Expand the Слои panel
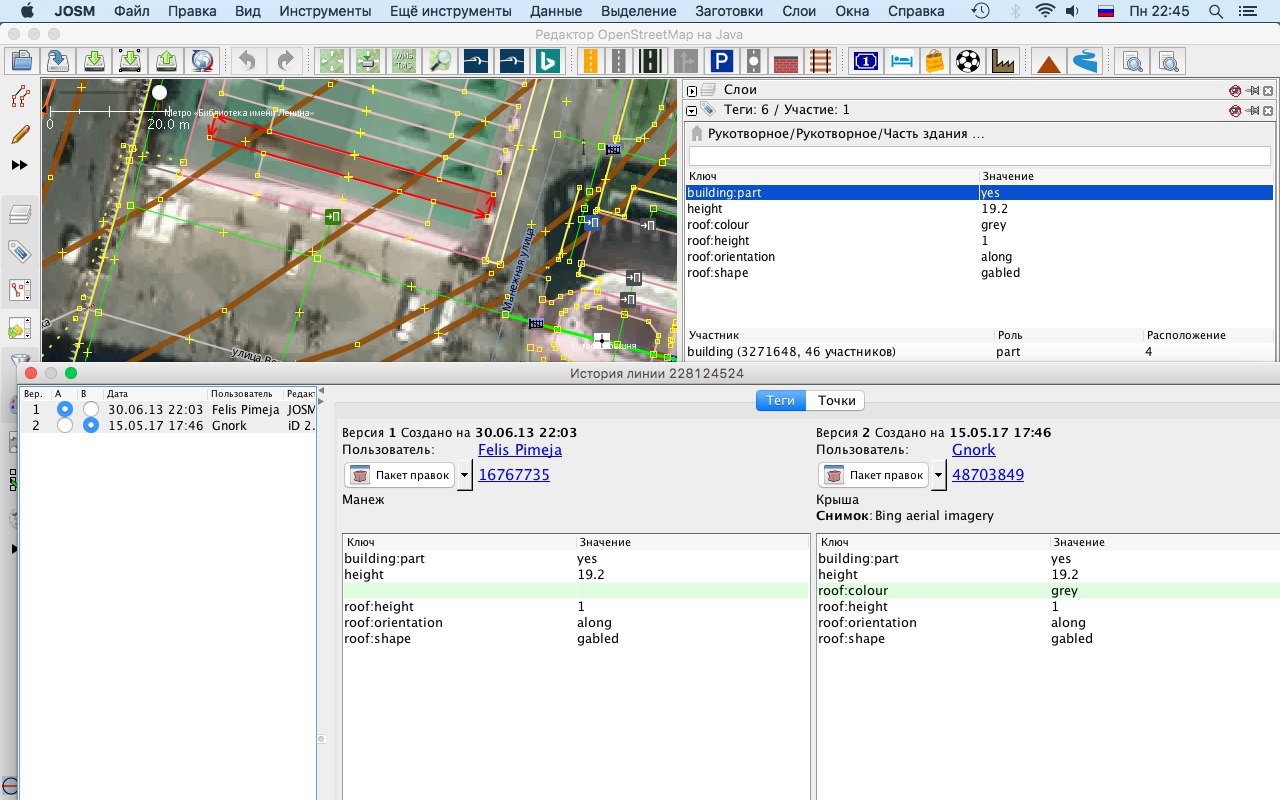This screenshot has height=800, width=1280. (692, 91)
